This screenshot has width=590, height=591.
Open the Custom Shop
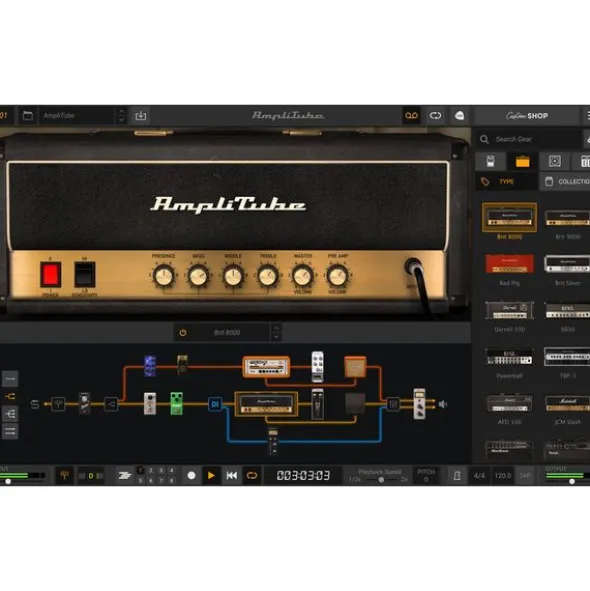527,116
